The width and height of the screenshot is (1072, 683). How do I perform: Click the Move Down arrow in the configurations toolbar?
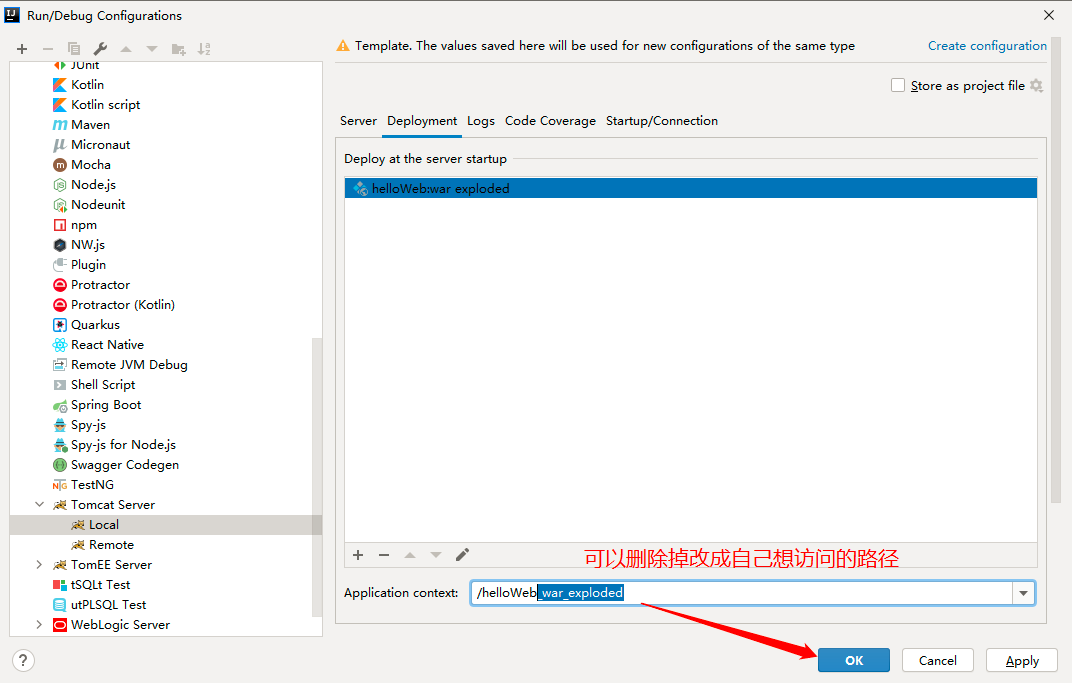point(152,49)
